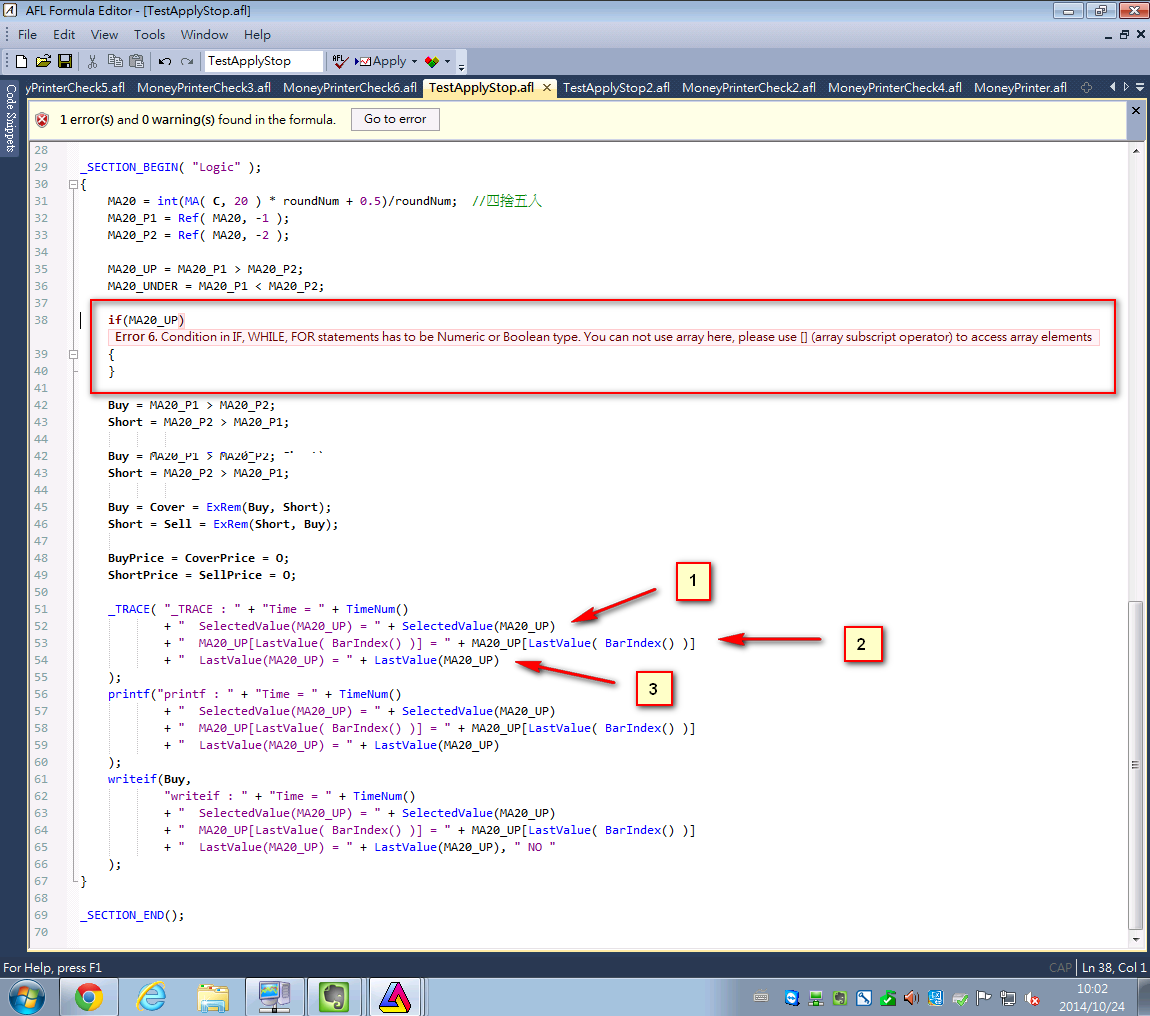
Task: Open the File menu
Action: 27,34
